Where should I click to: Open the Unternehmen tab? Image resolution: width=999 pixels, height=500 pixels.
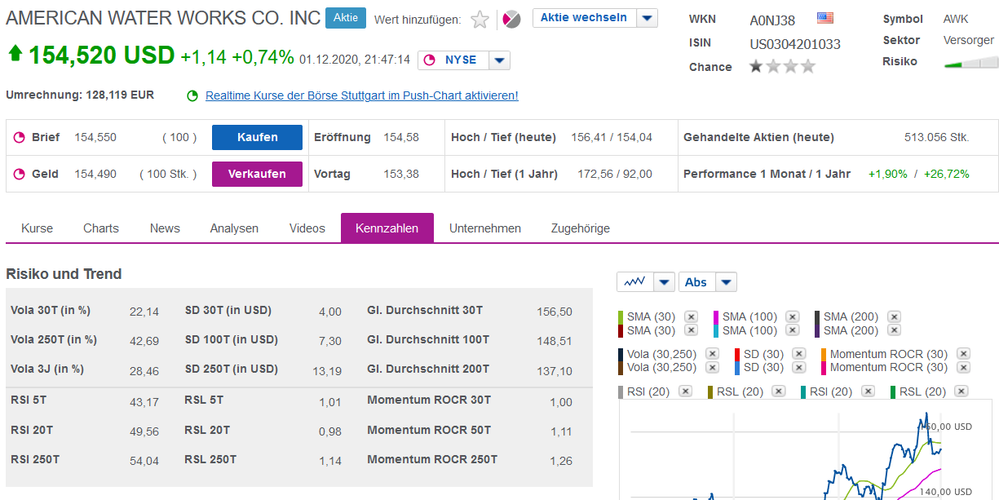tap(485, 228)
